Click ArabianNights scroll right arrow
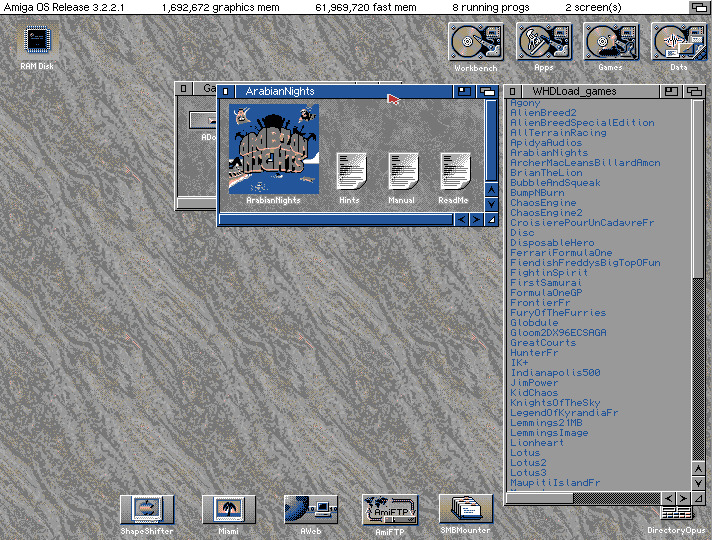 pyautogui.click(x=476, y=220)
